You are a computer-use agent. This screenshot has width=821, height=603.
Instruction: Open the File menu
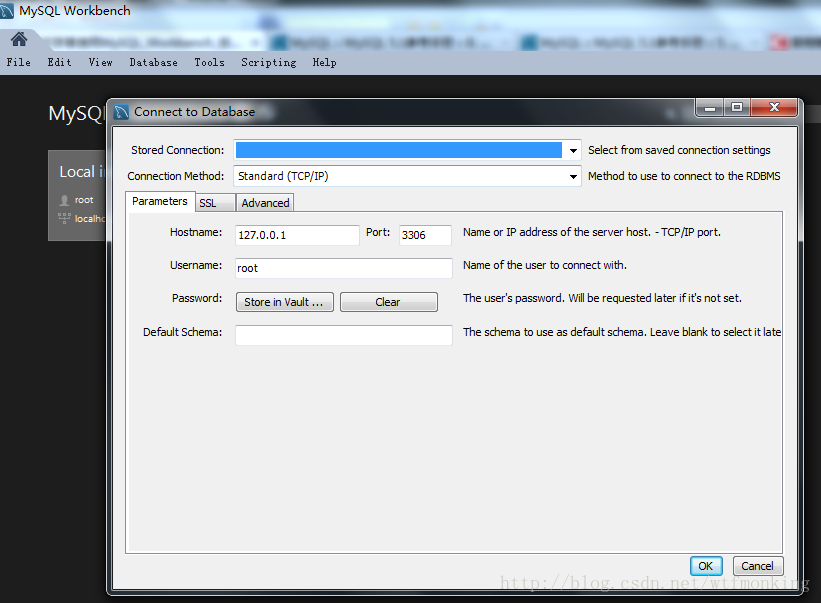18,62
